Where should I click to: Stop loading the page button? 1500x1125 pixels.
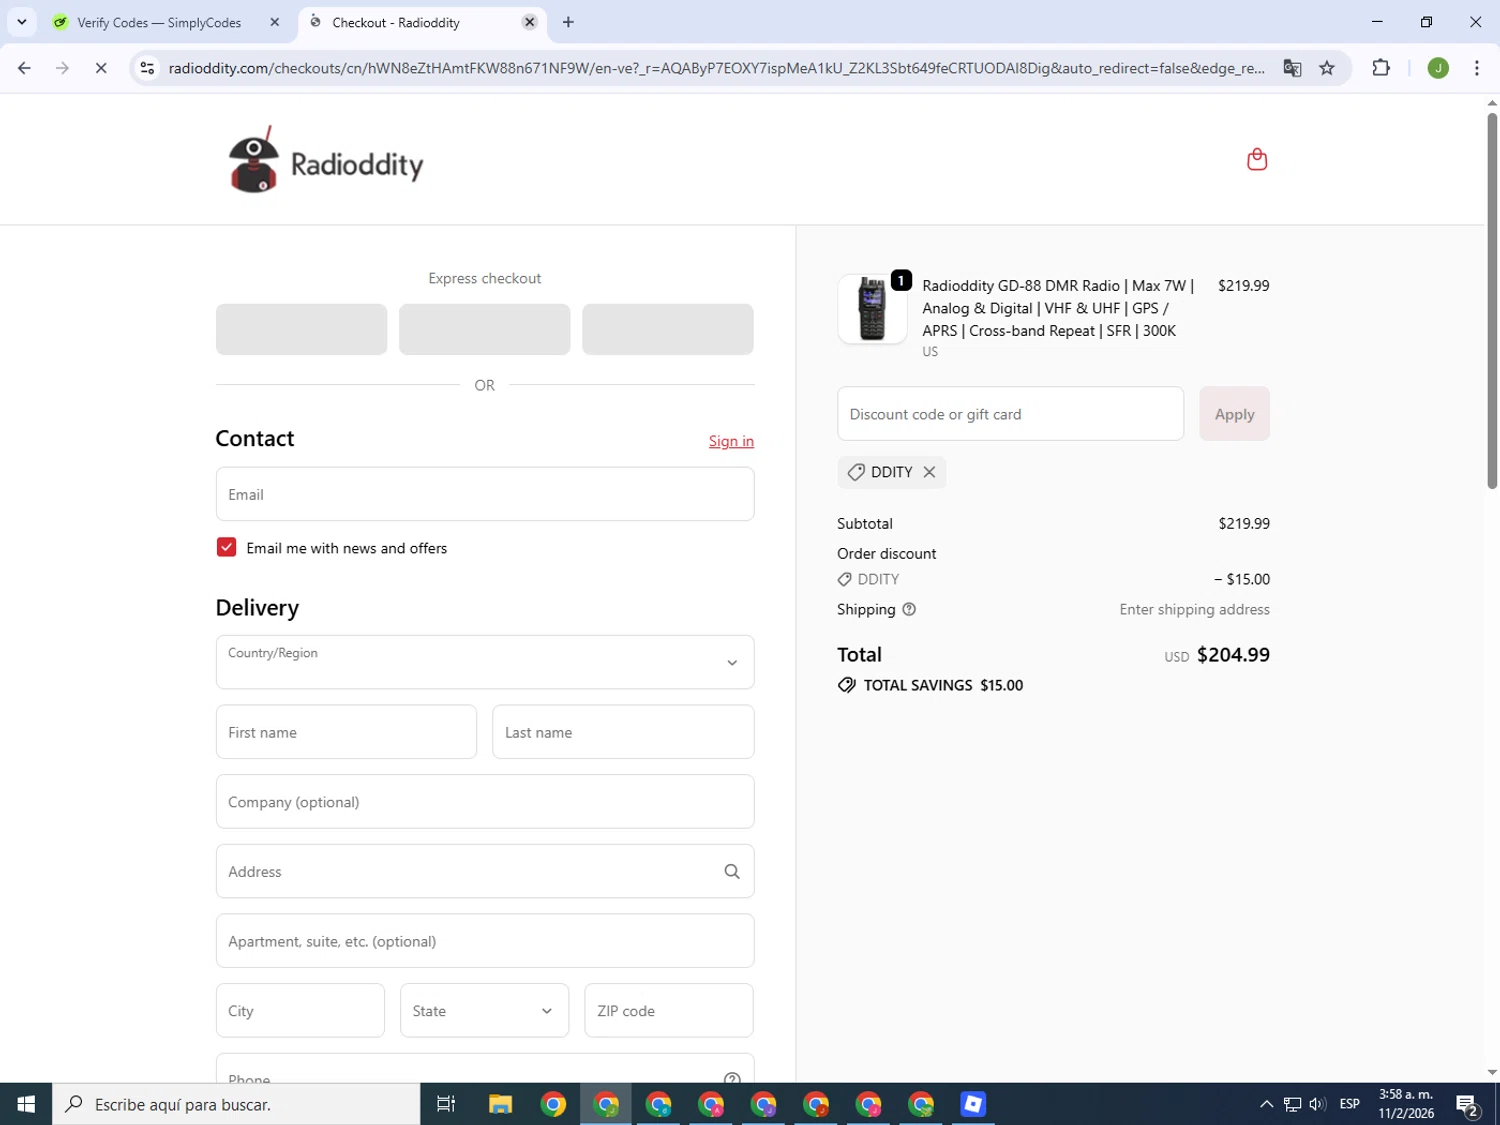(101, 68)
